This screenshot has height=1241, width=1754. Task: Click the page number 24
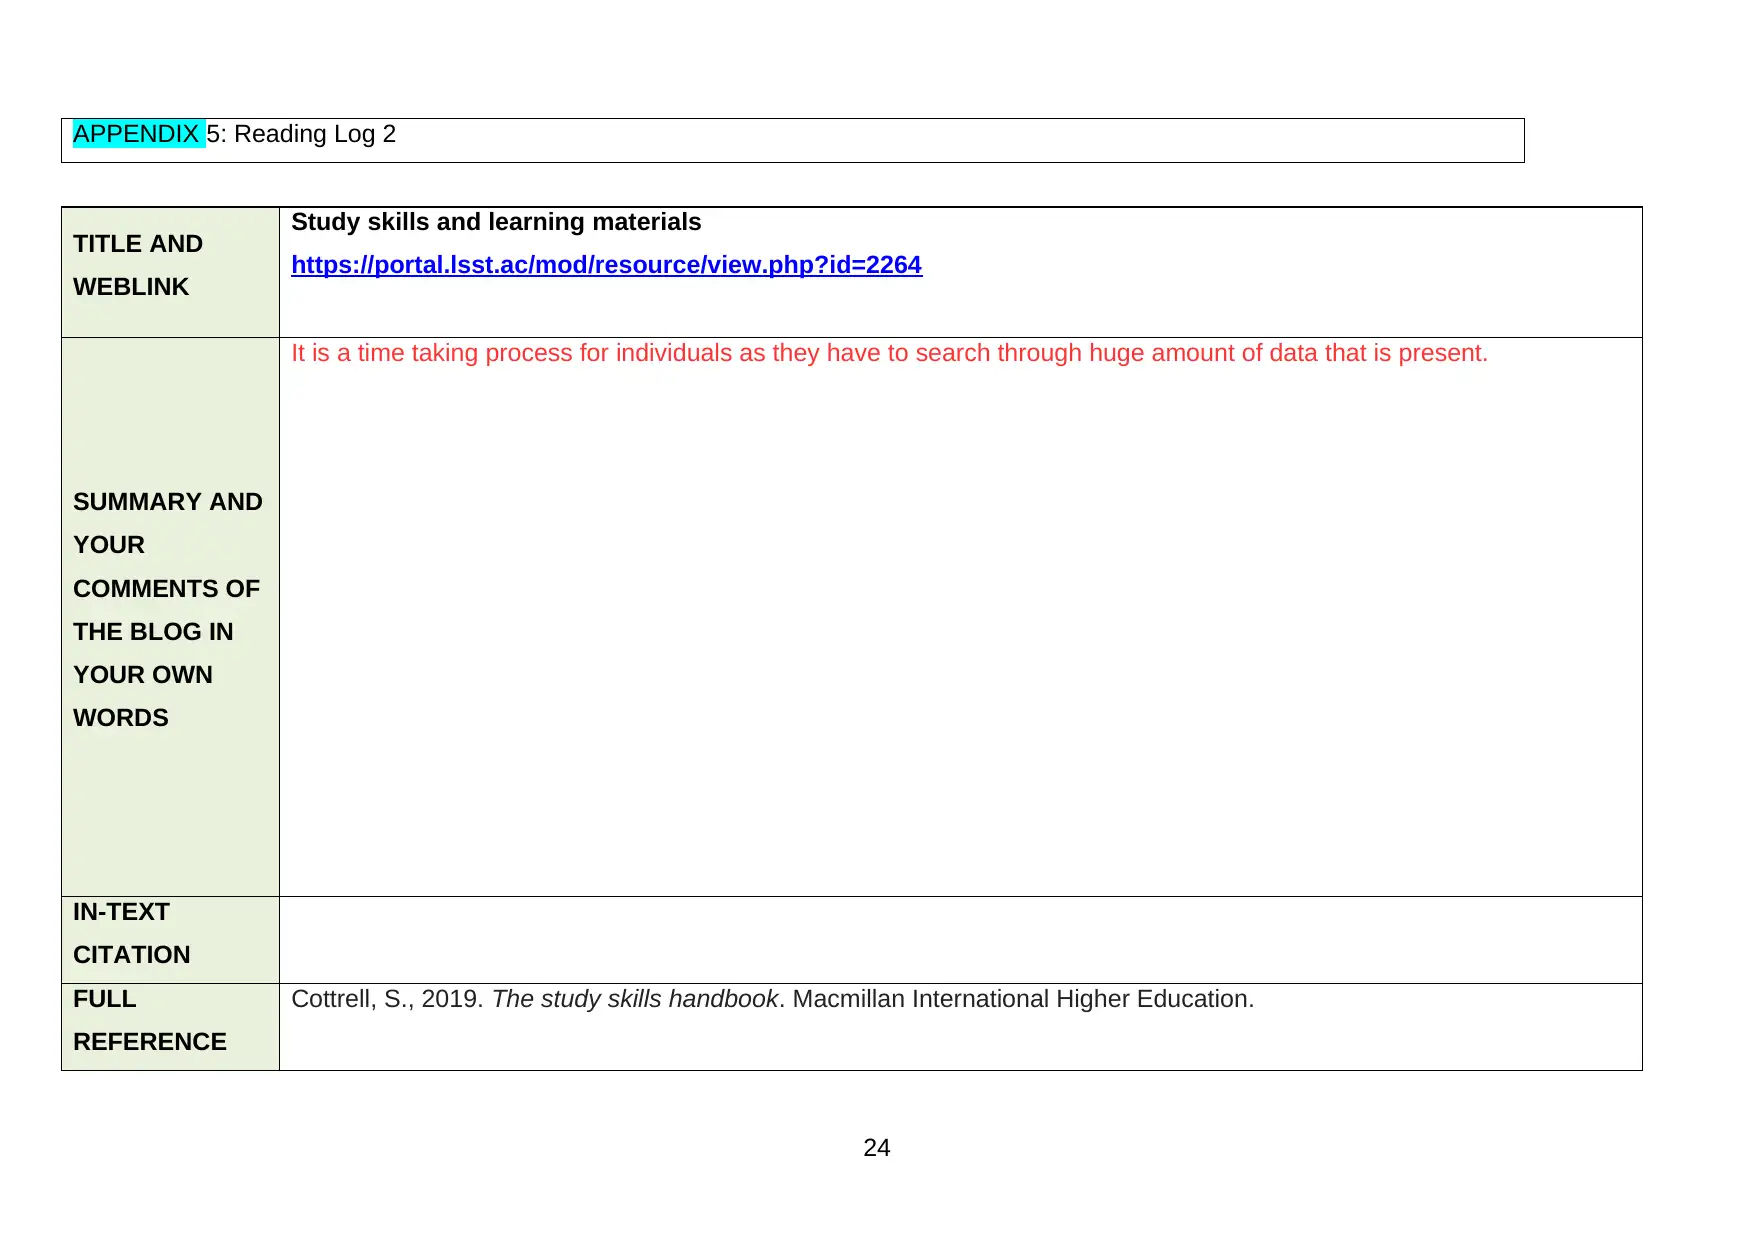pos(877,1148)
